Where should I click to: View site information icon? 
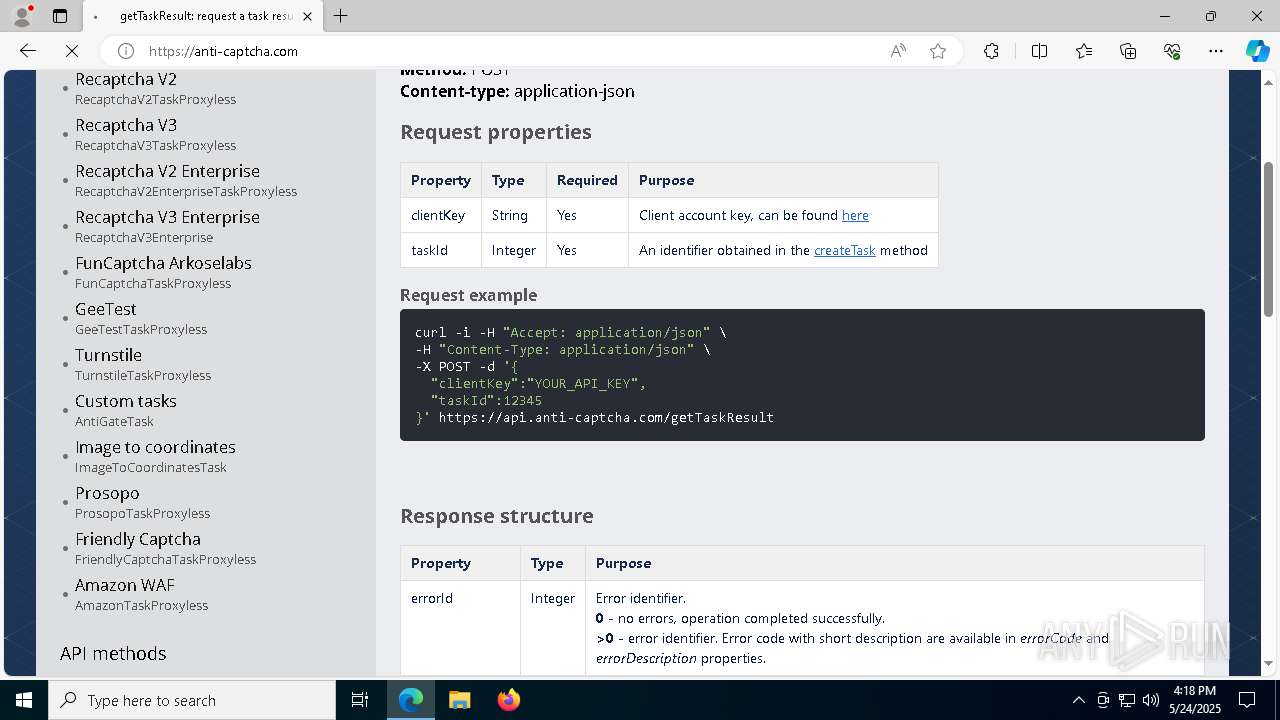coord(126,51)
